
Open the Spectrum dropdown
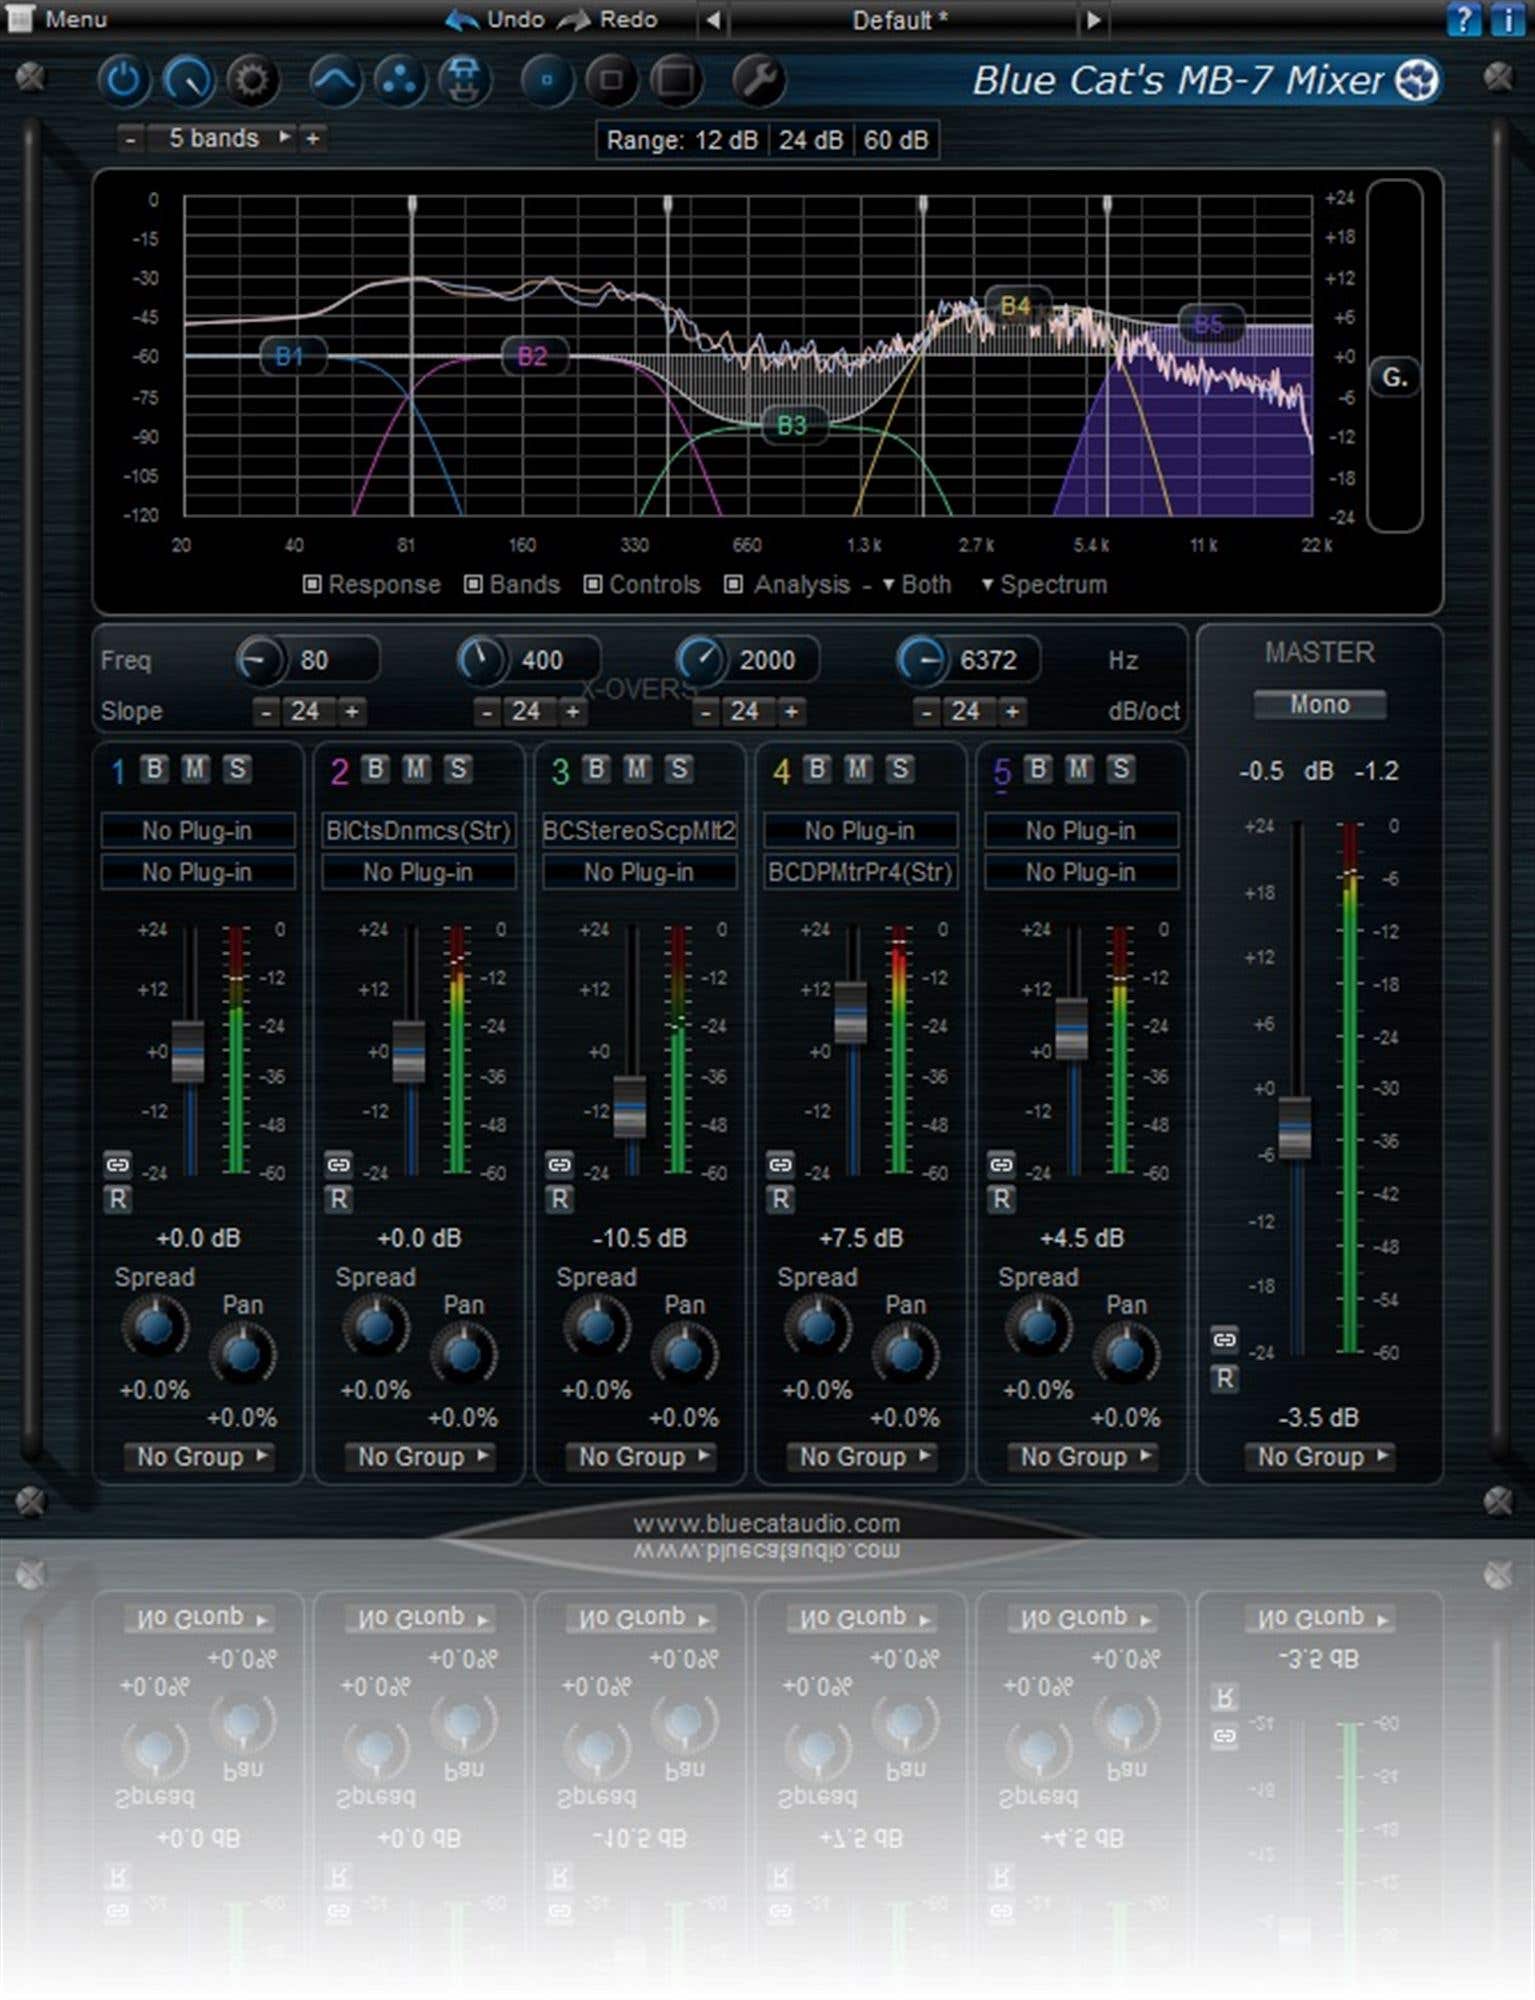tap(1045, 584)
